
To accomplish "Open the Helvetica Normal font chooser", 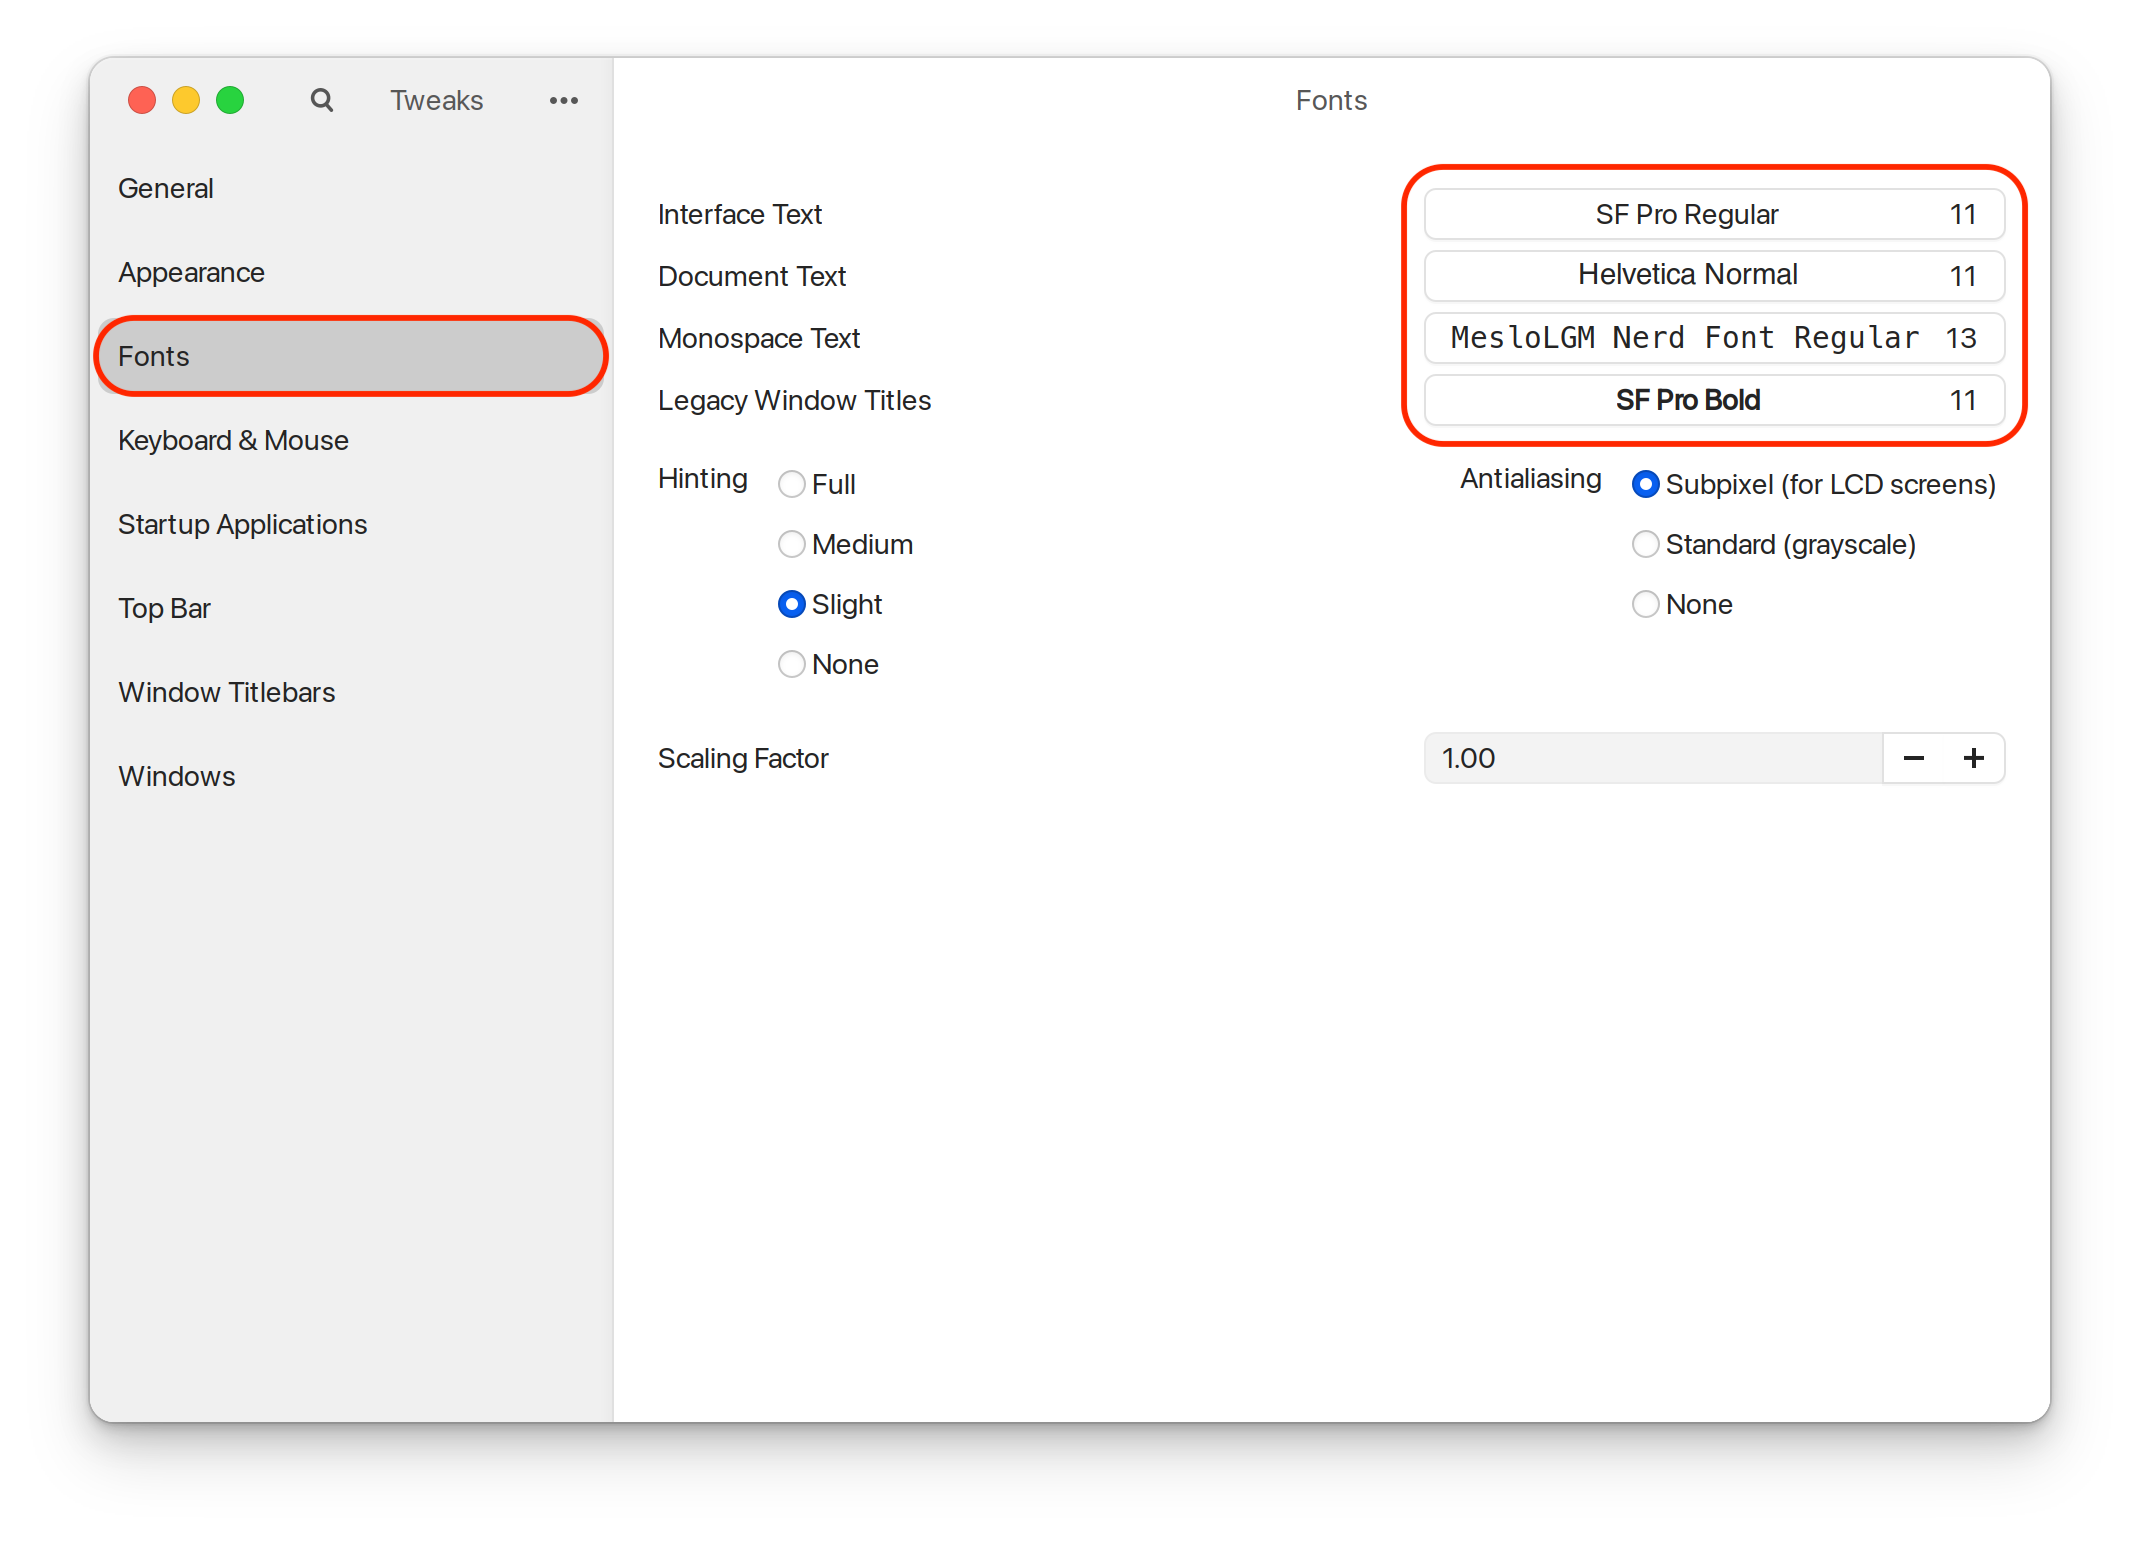I will (1713, 276).
